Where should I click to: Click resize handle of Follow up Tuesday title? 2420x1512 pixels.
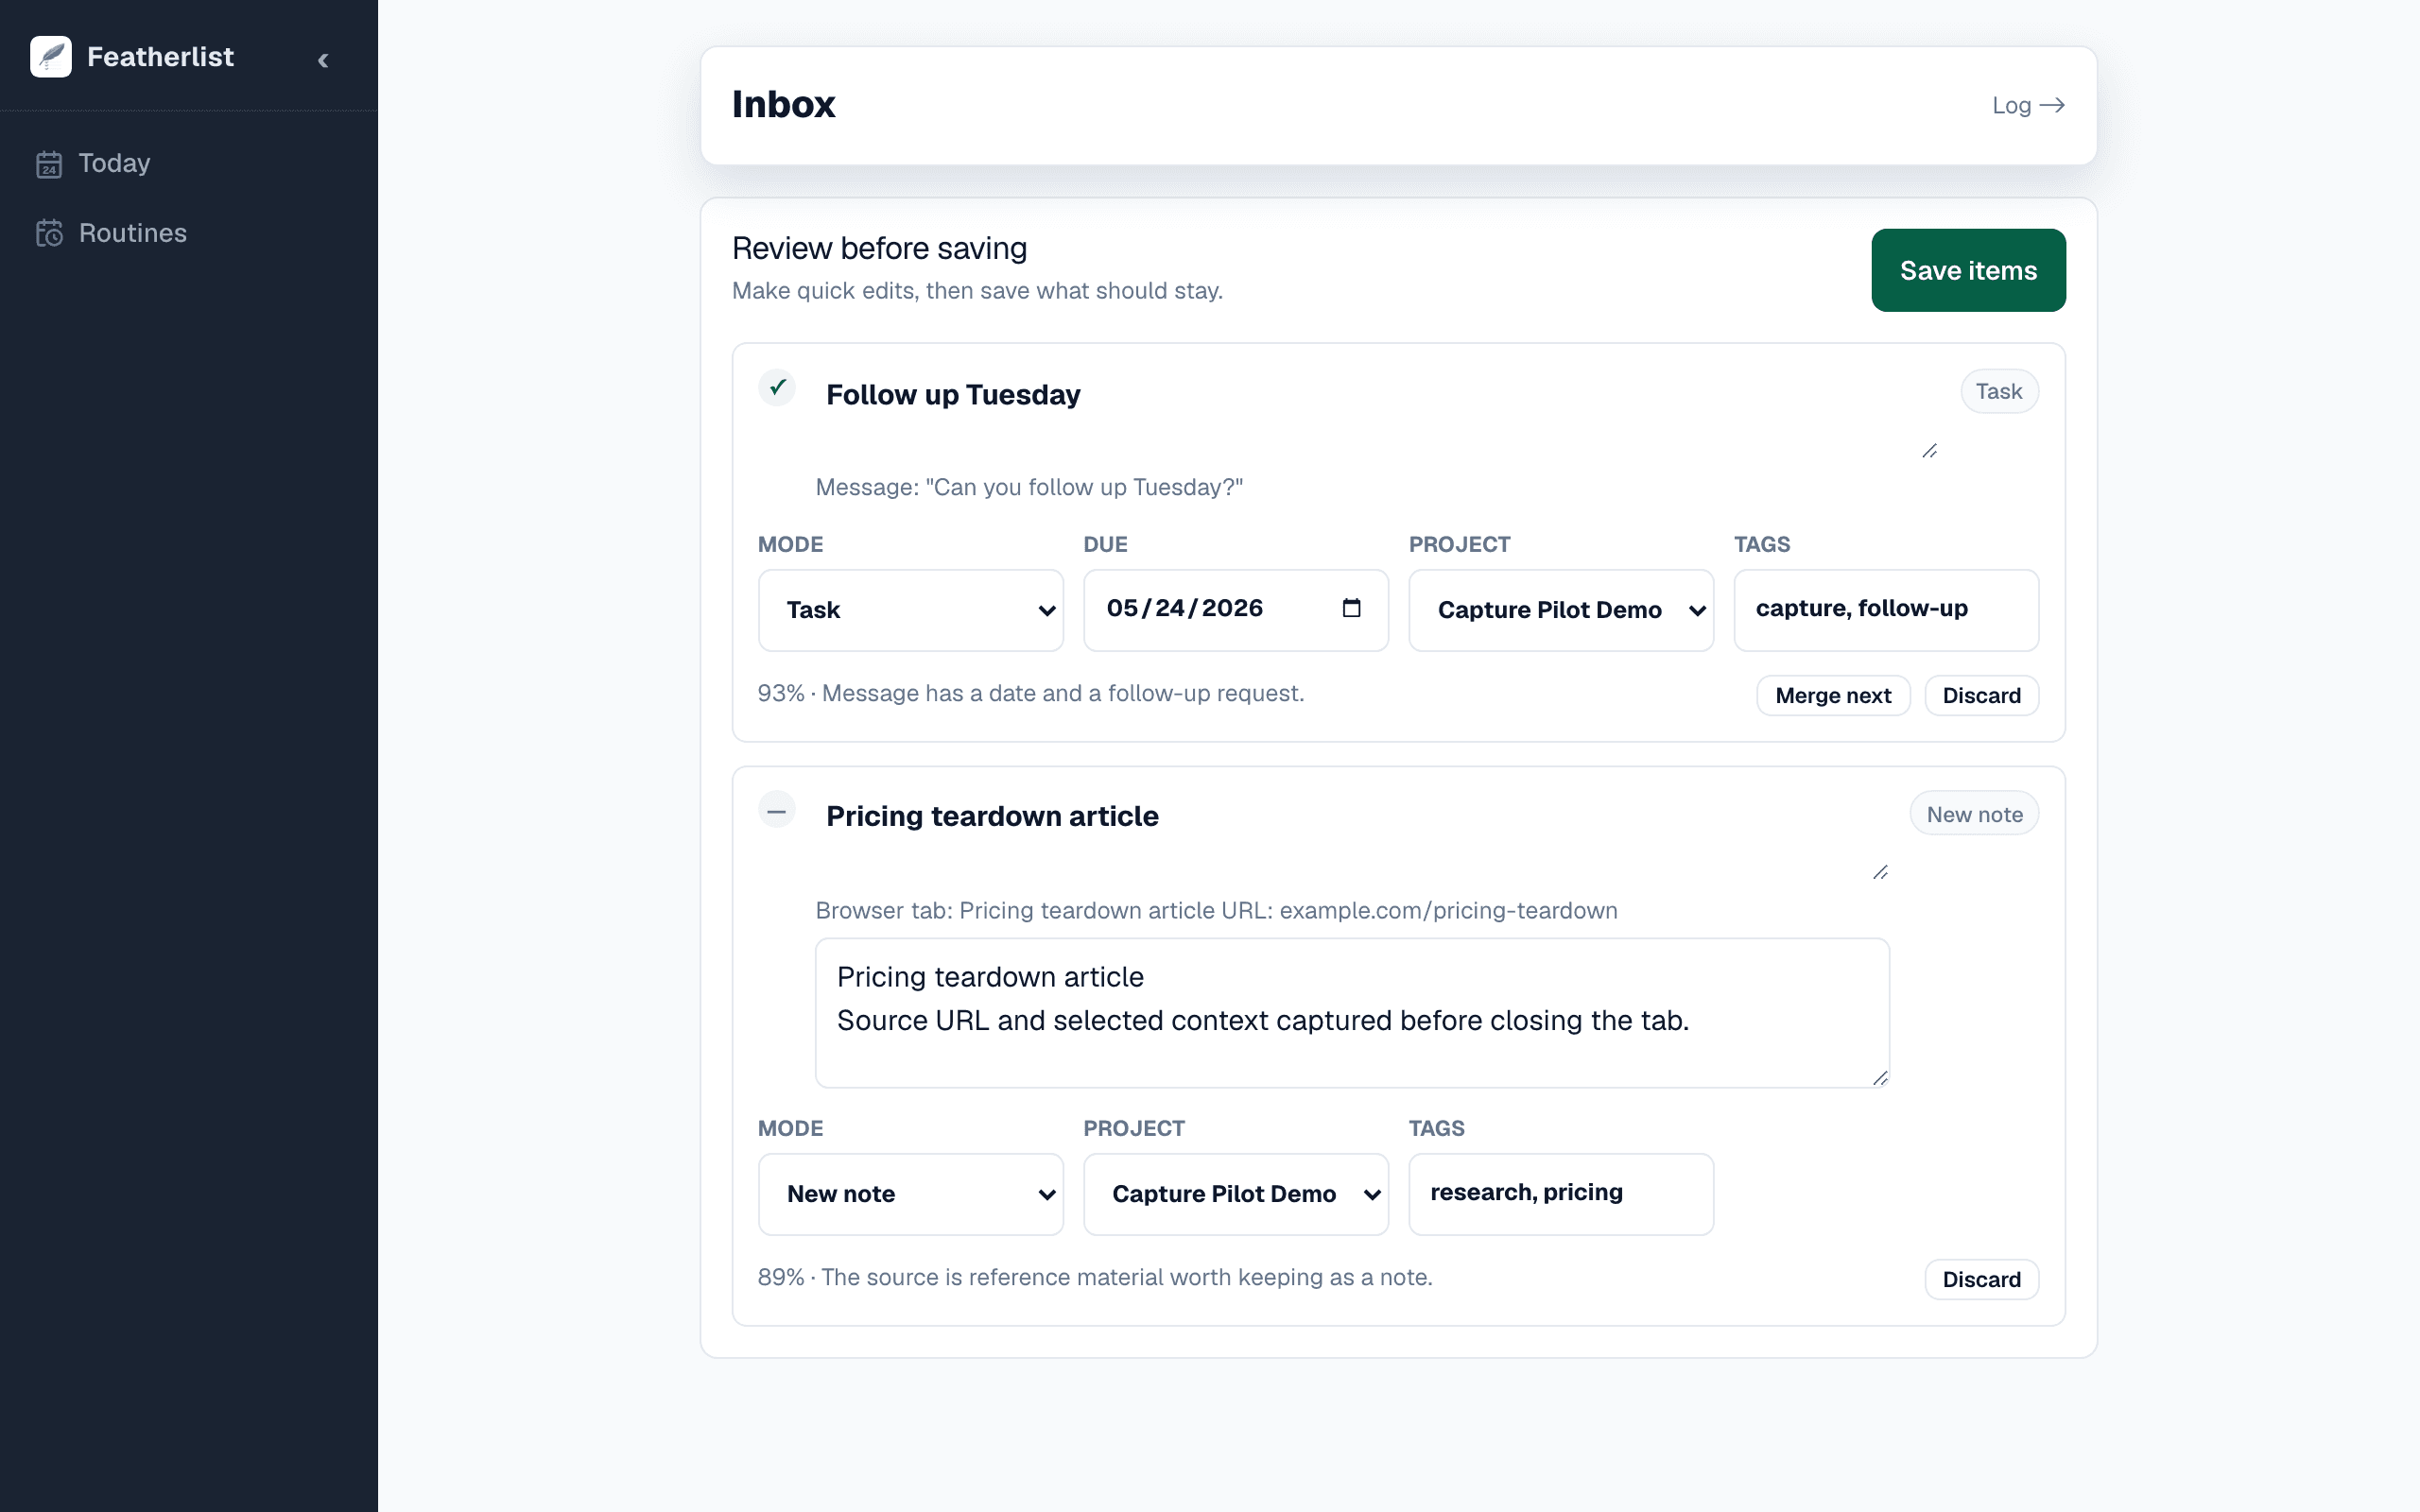1930,451
